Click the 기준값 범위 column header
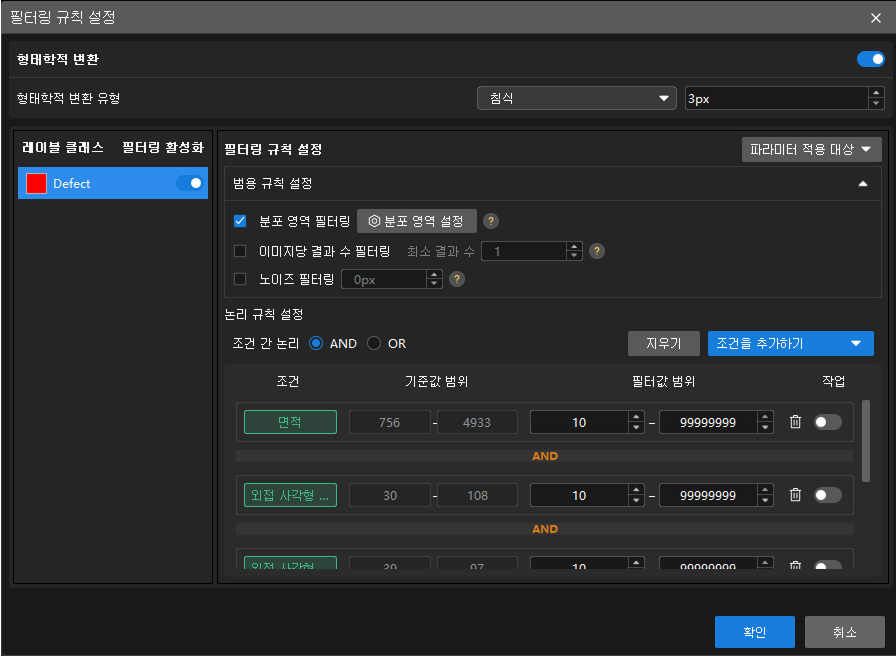 click(436, 381)
